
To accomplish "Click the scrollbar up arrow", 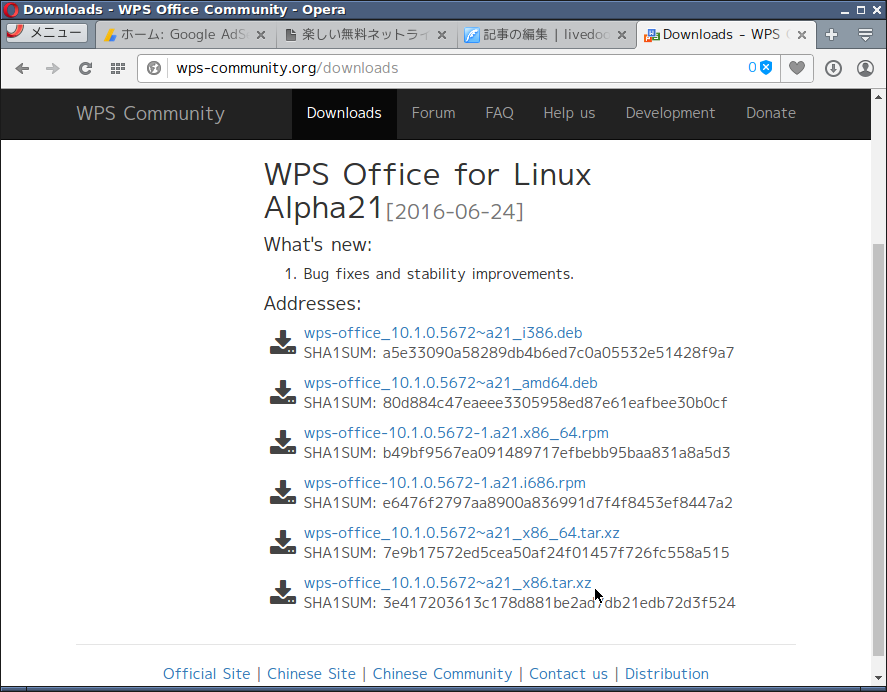I will point(878,97).
